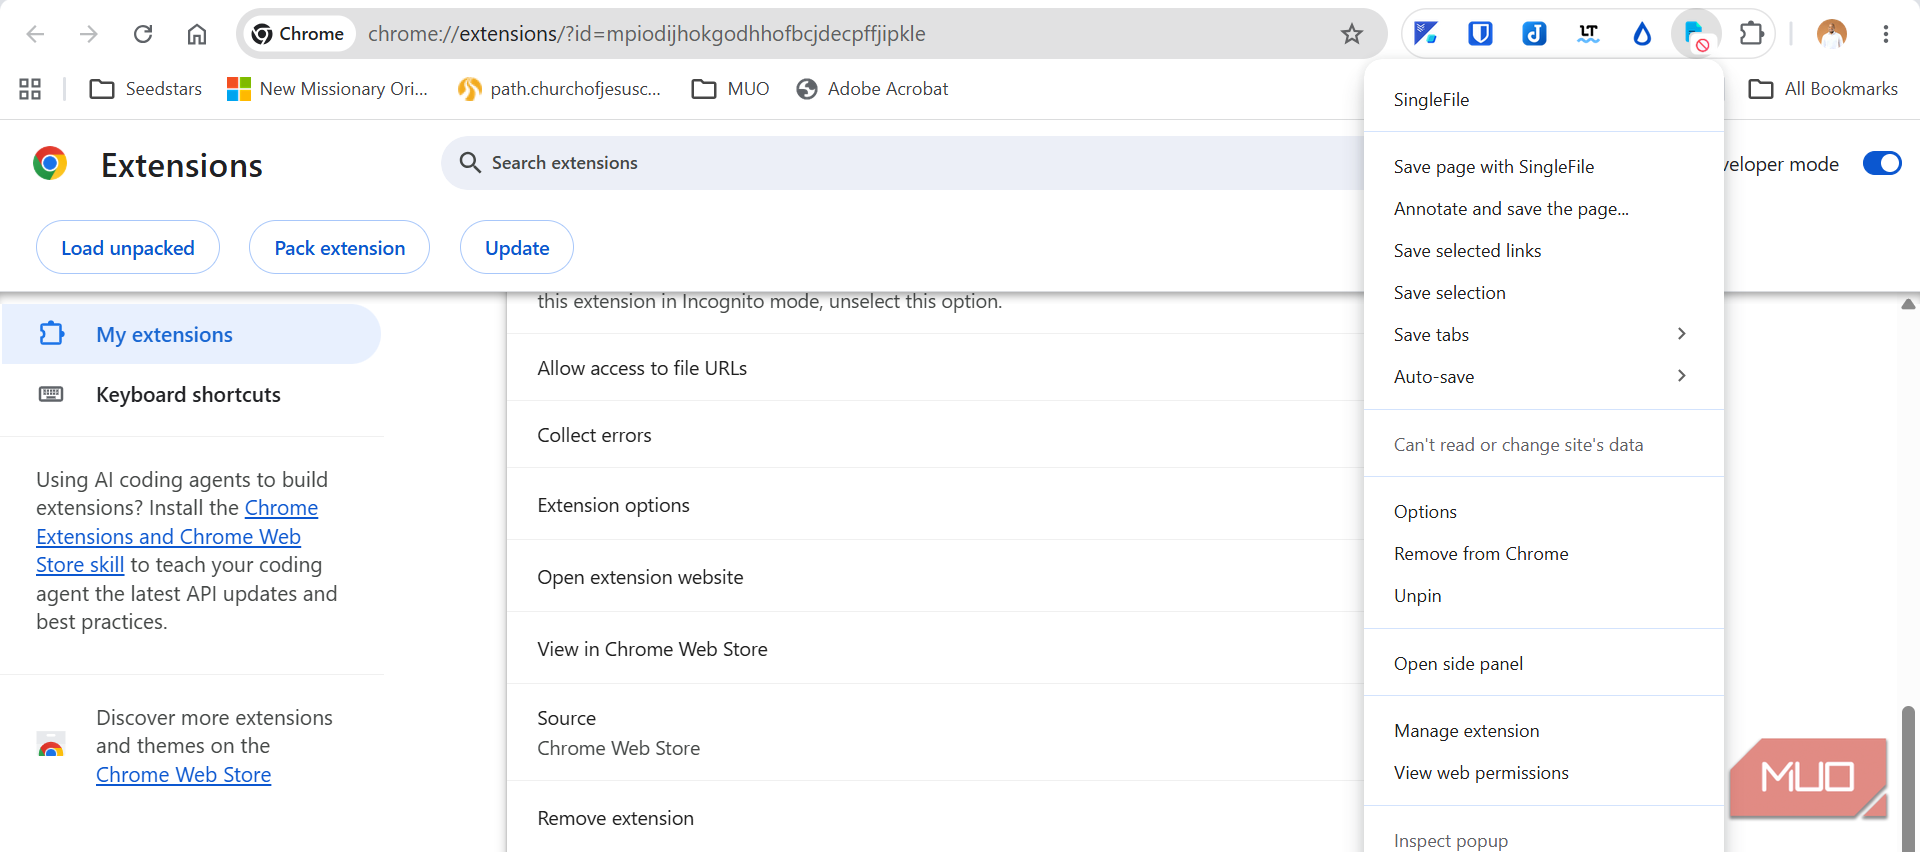
Task: Click the forward navigation arrow
Action: coord(89,34)
